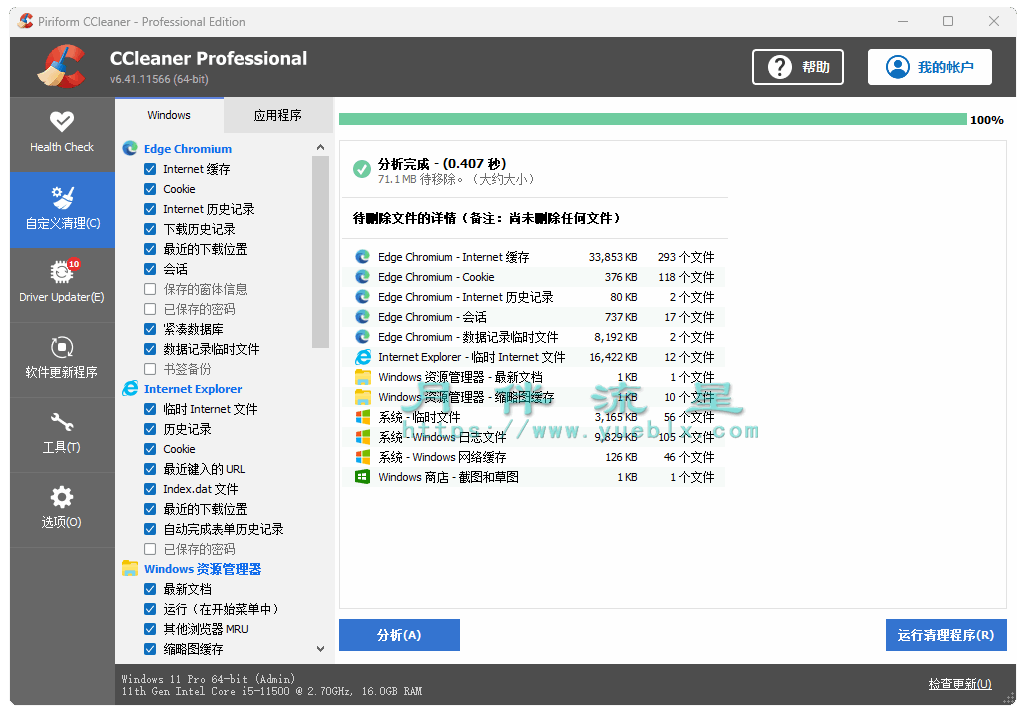
Task: Switch to the 应用程序 tab
Action: (278, 116)
